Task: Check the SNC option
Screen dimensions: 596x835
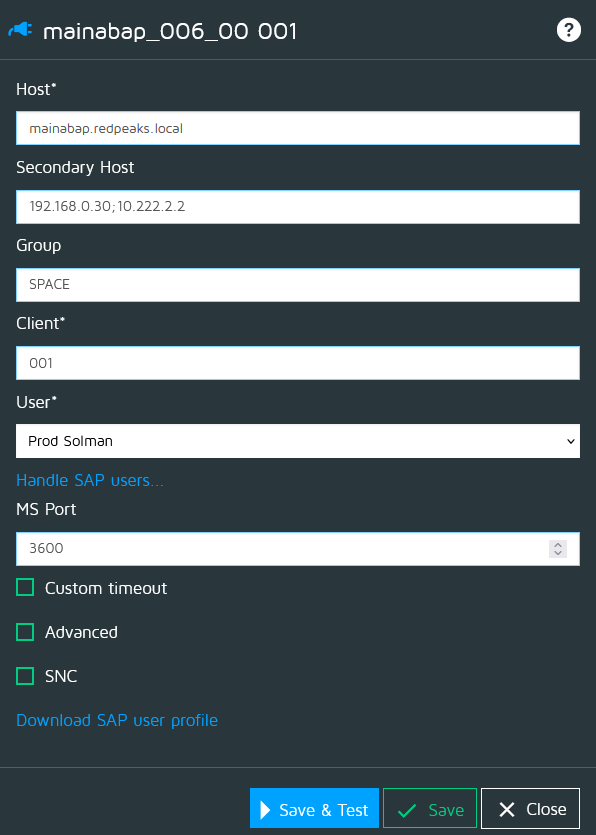Action: pyautogui.click(x=25, y=676)
